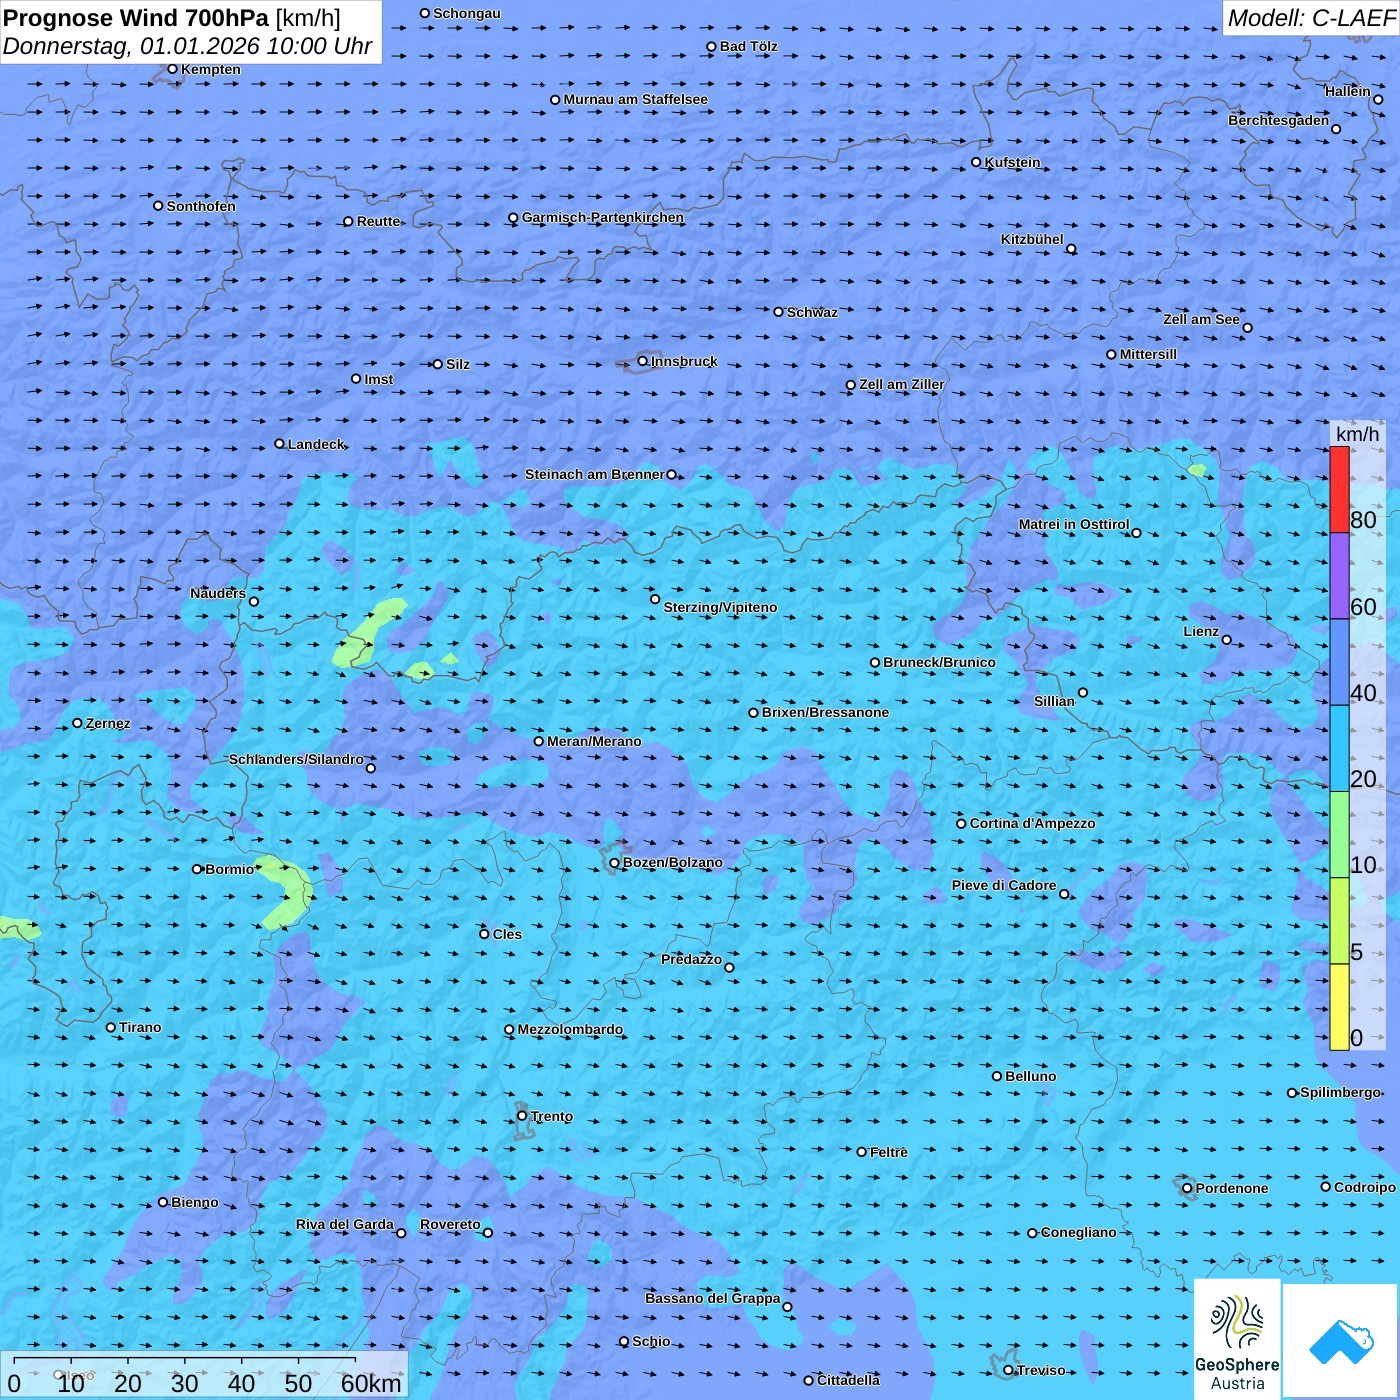The height and width of the screenshot is (1400, 1400).
Task: Click the 'Pieve di Cadore' label
Action: coord(1004,885)
